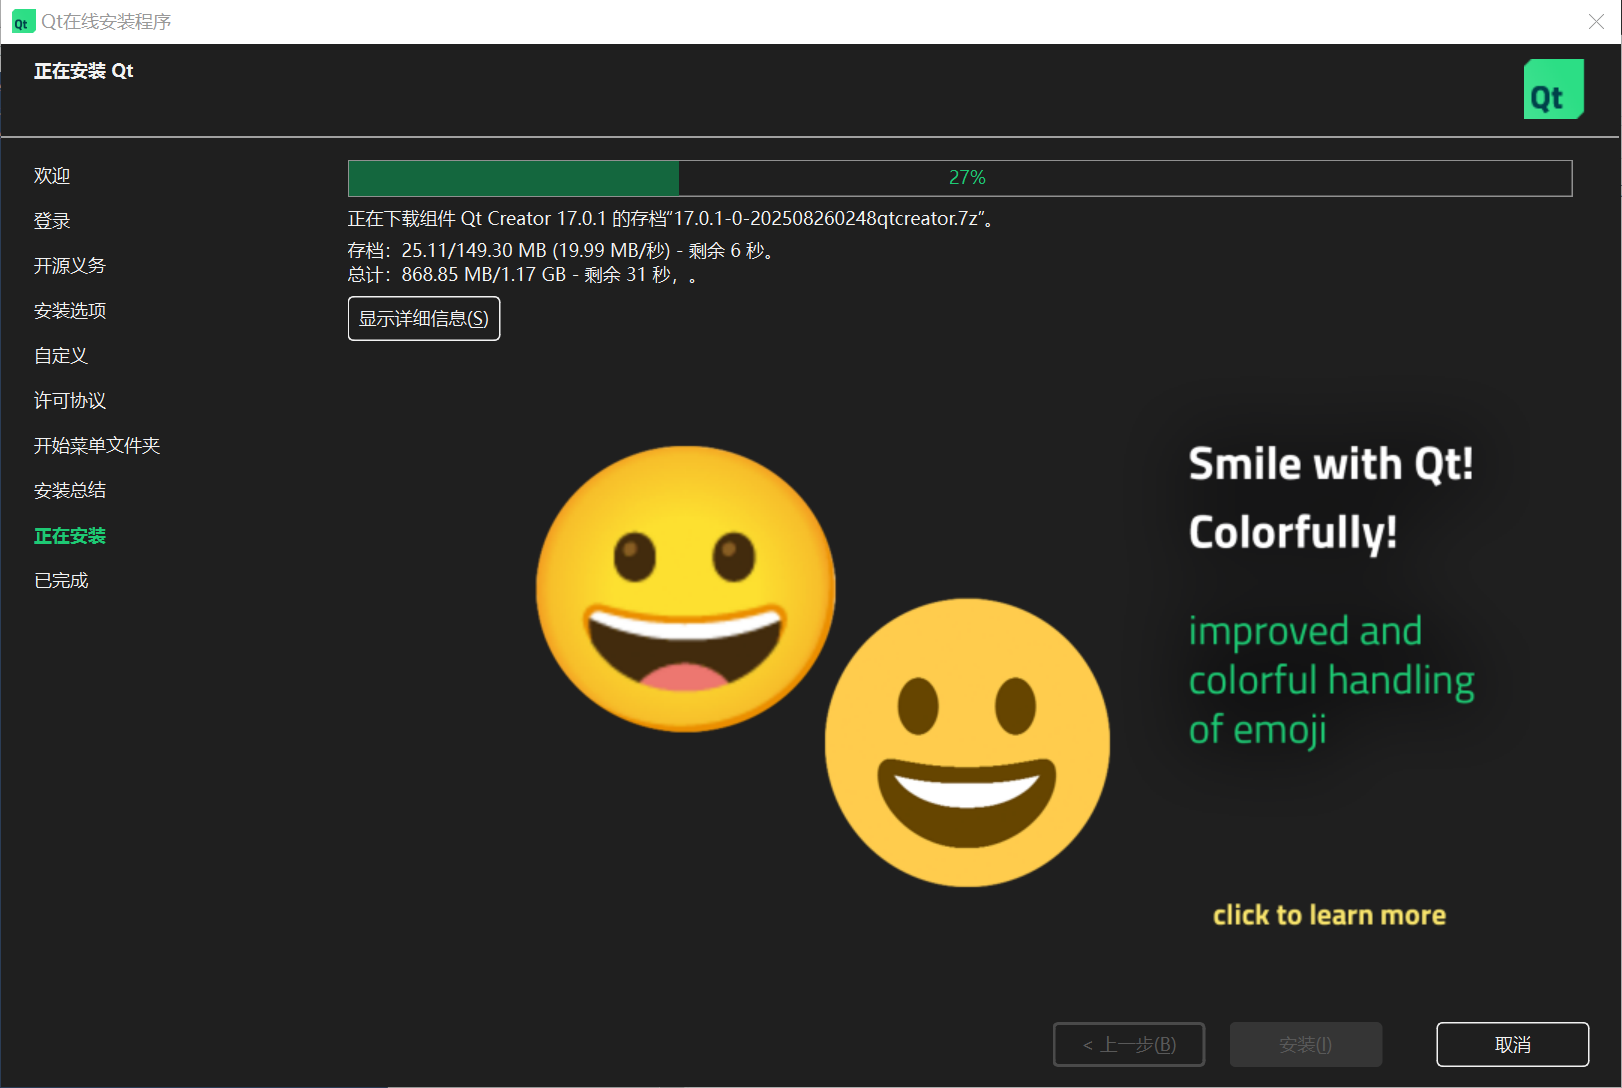The height and width of the screenshot is (1088, 1622).
Task: Select the 欢迎 step in the sidebar
Action: [x=52, y=176]
